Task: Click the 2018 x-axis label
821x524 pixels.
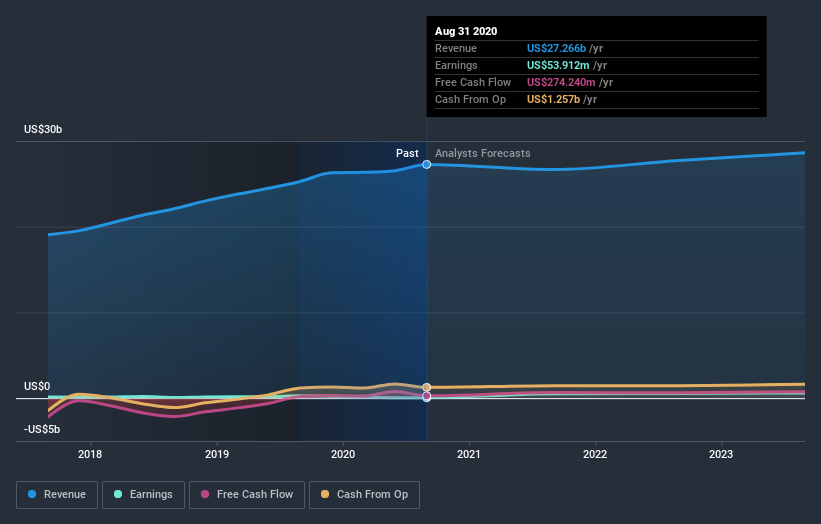Action: pos(90,454)
